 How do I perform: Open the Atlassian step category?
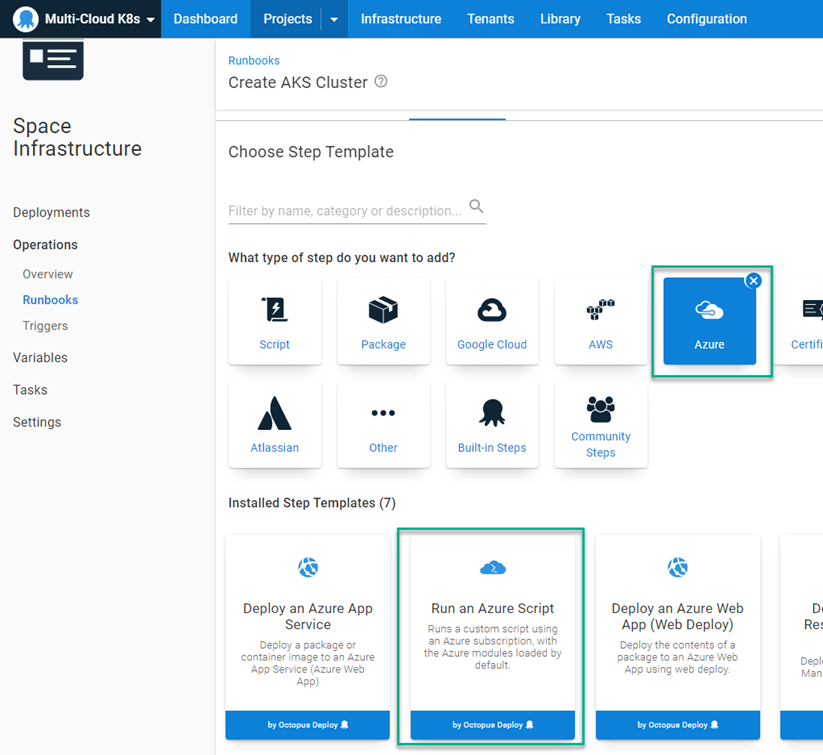pyautogui.click(x=274, y=423)
